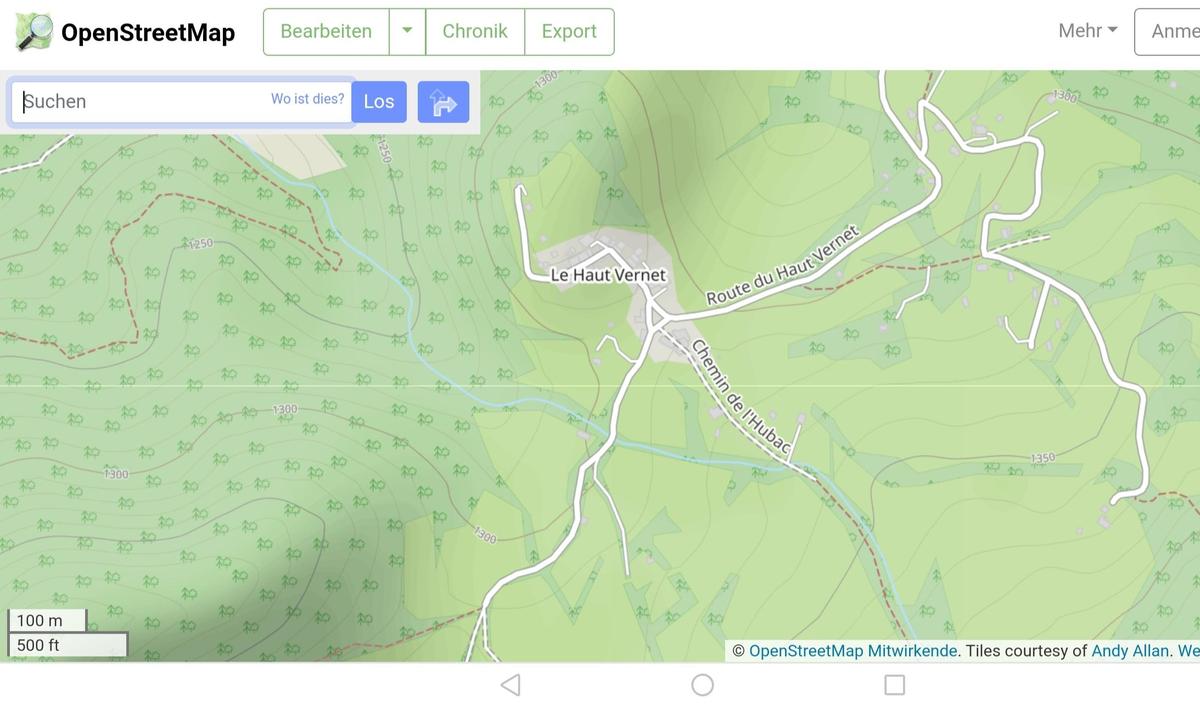
Task: Open the OpenStreetMap Mitwirkende attribution link
Action: pyautogui.click(x=853, y=651)
